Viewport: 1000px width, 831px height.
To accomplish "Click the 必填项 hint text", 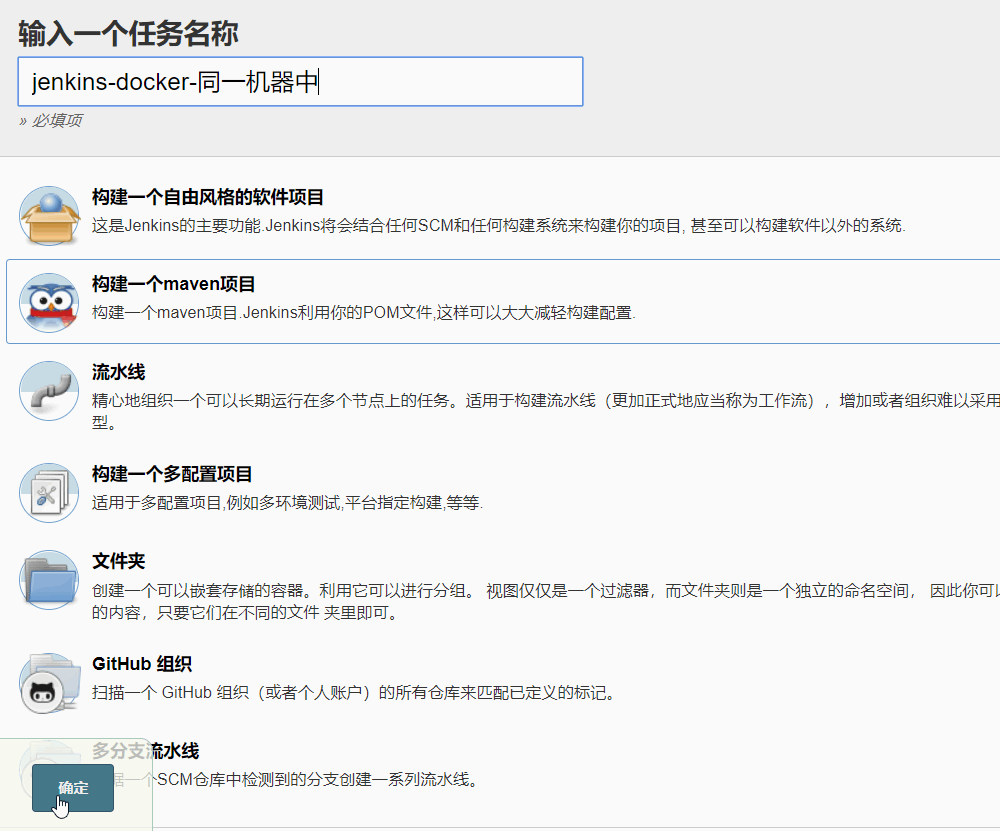I will point(50,121).
